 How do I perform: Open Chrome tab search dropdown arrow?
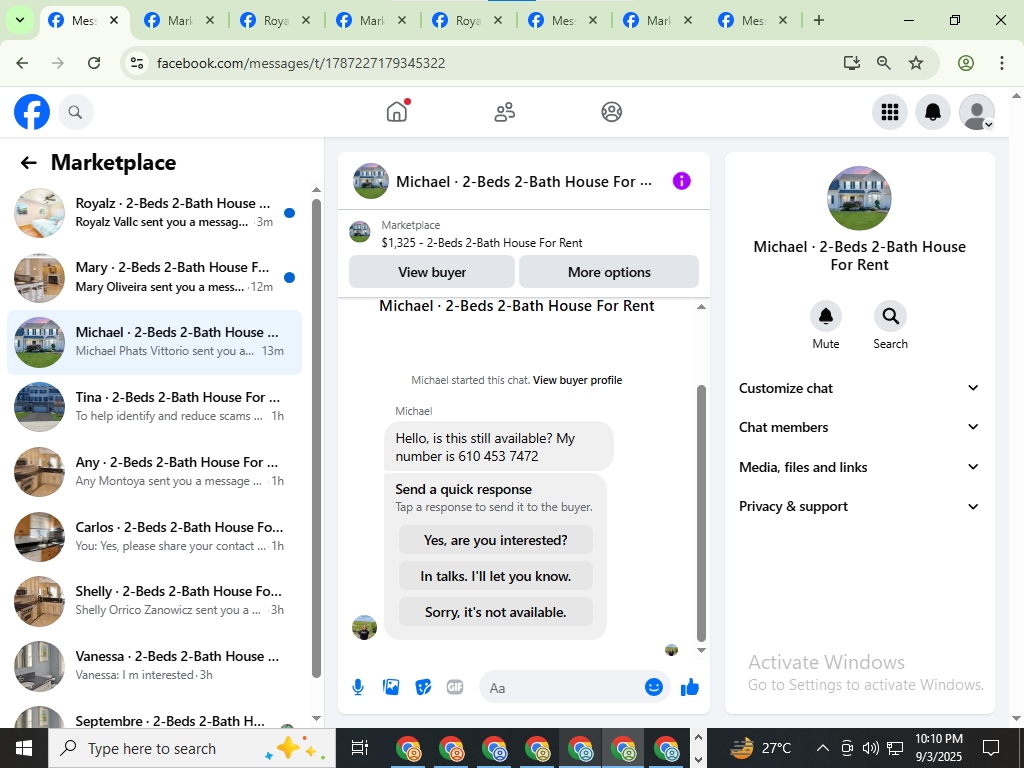(x=20, y=20)
